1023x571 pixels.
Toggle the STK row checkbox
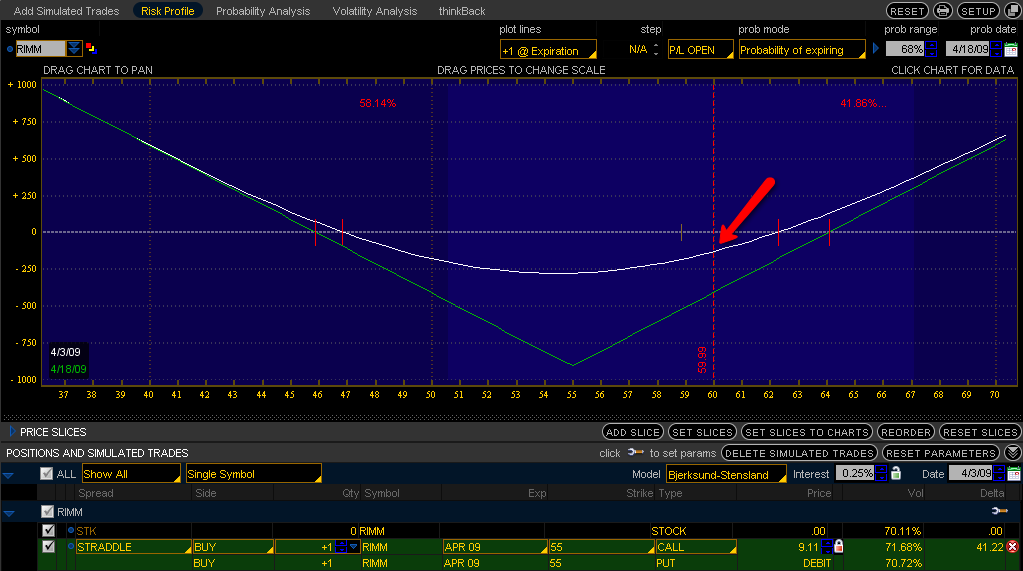[49, 530]
